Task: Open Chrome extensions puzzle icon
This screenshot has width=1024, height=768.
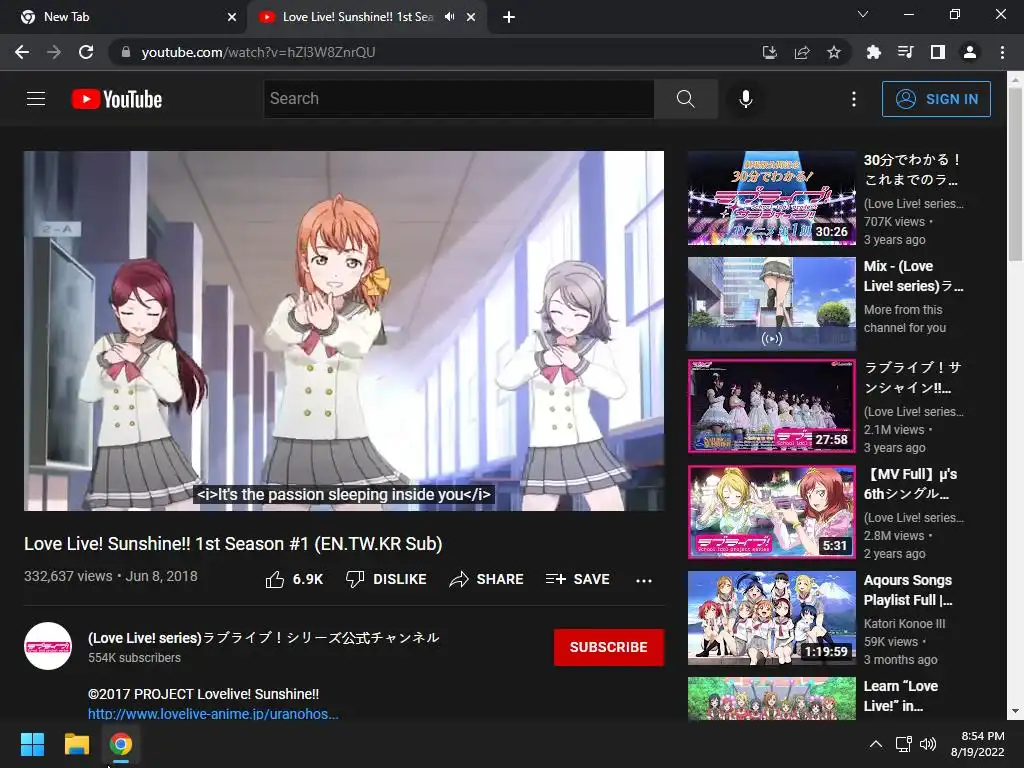Action: (874, 52)
